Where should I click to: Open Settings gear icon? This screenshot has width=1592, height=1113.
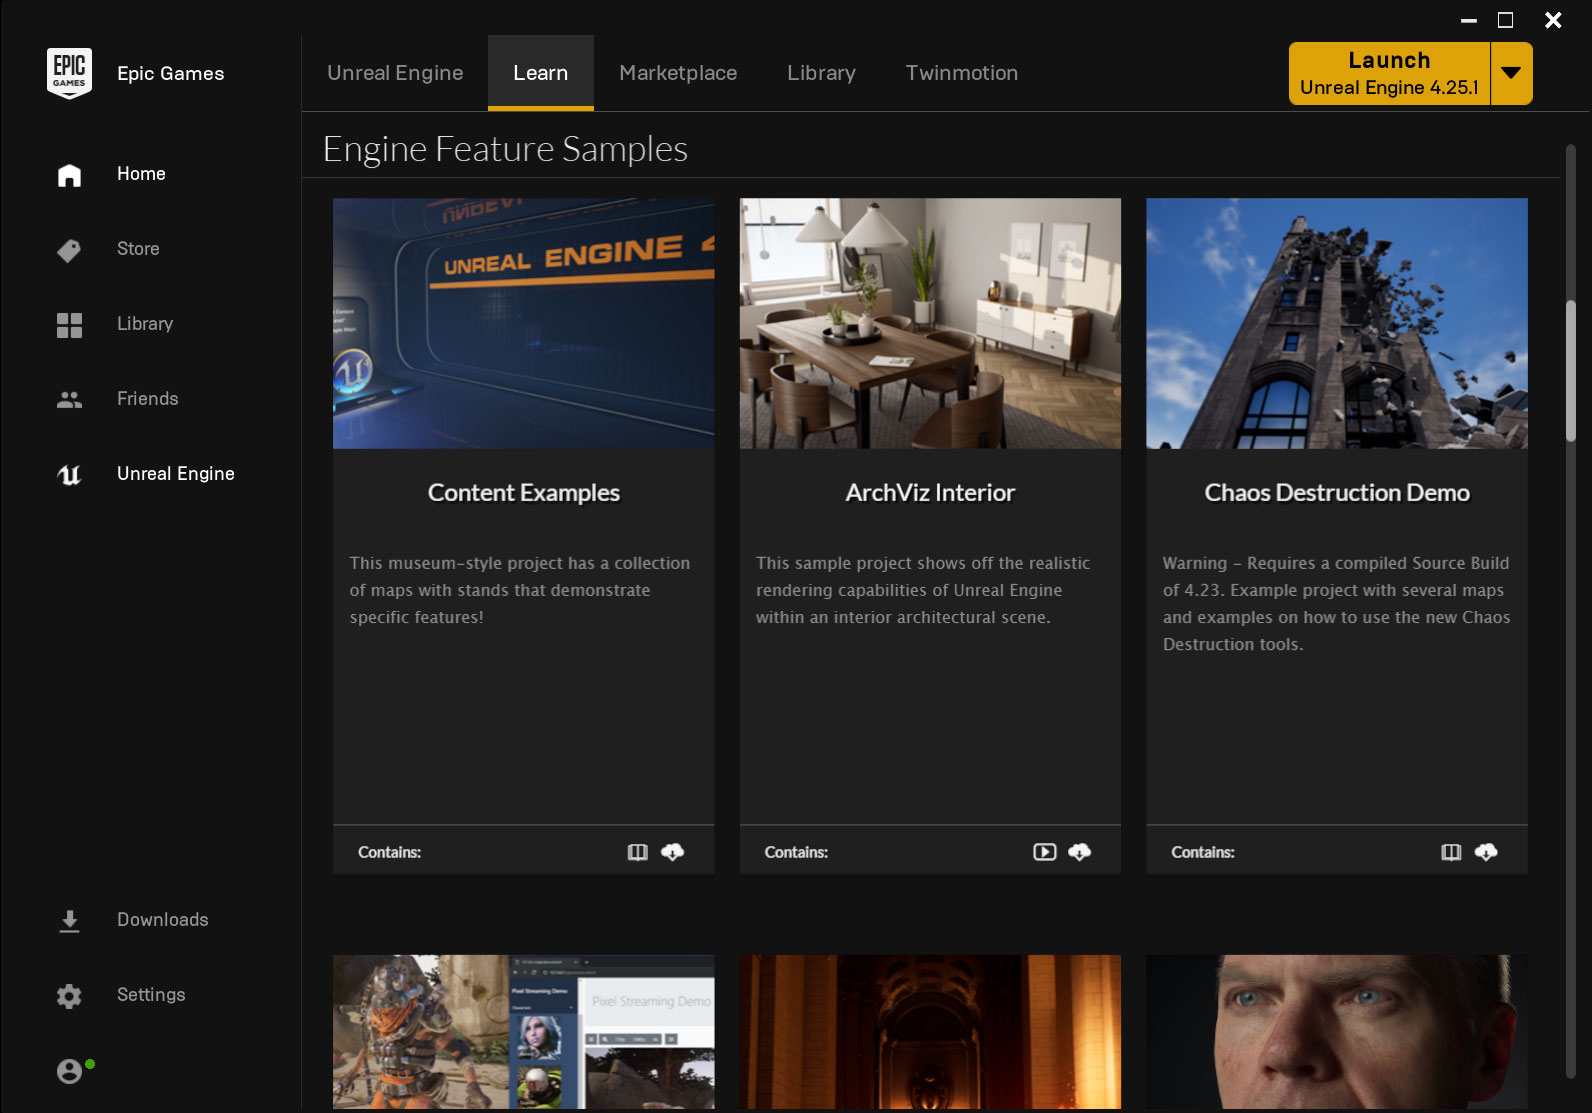69,996
